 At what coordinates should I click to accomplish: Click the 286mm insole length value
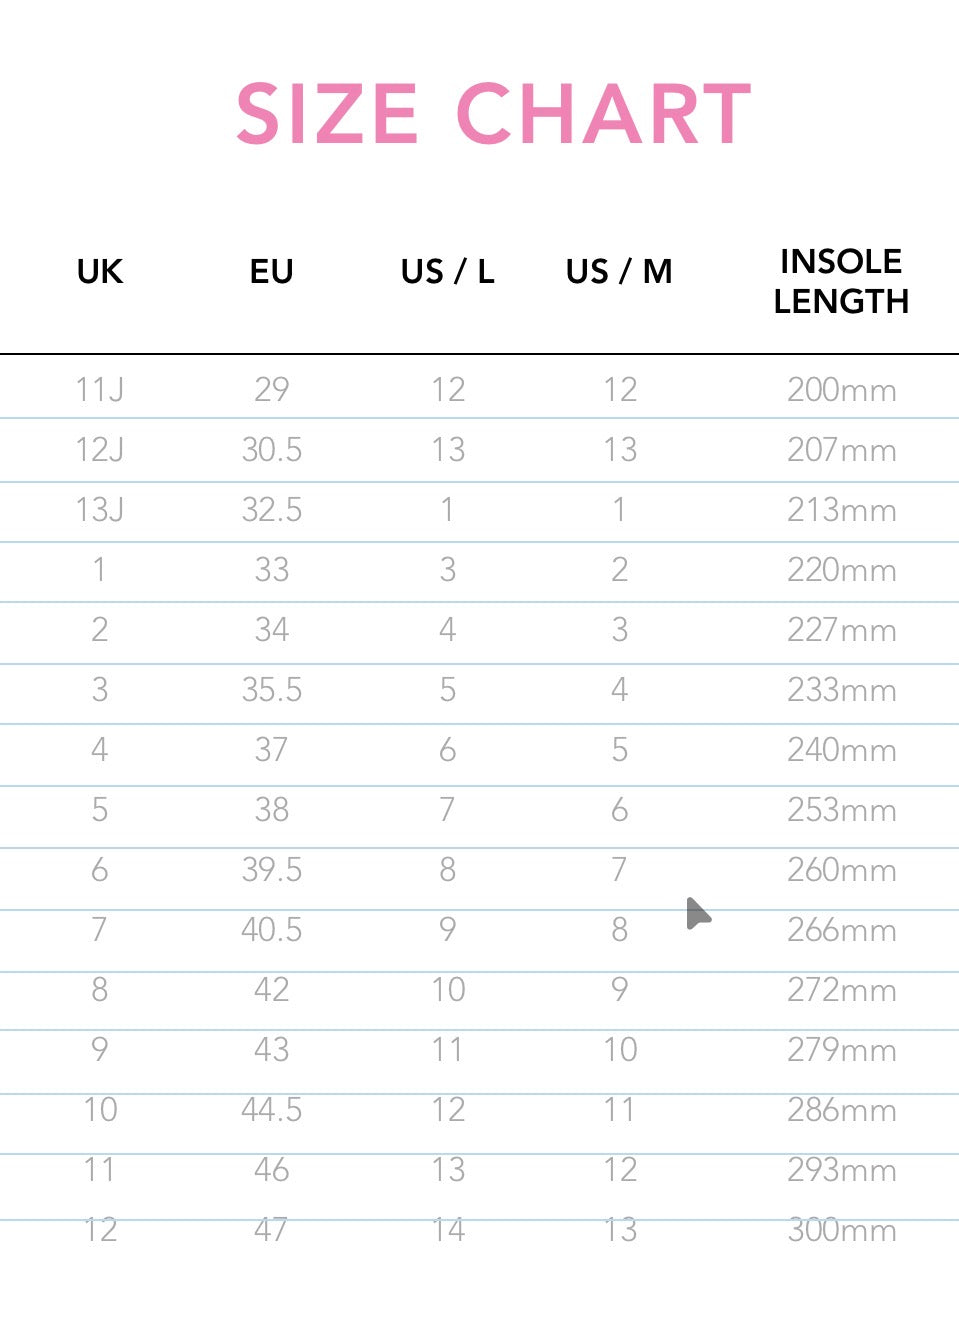[x=841, y=1110]
